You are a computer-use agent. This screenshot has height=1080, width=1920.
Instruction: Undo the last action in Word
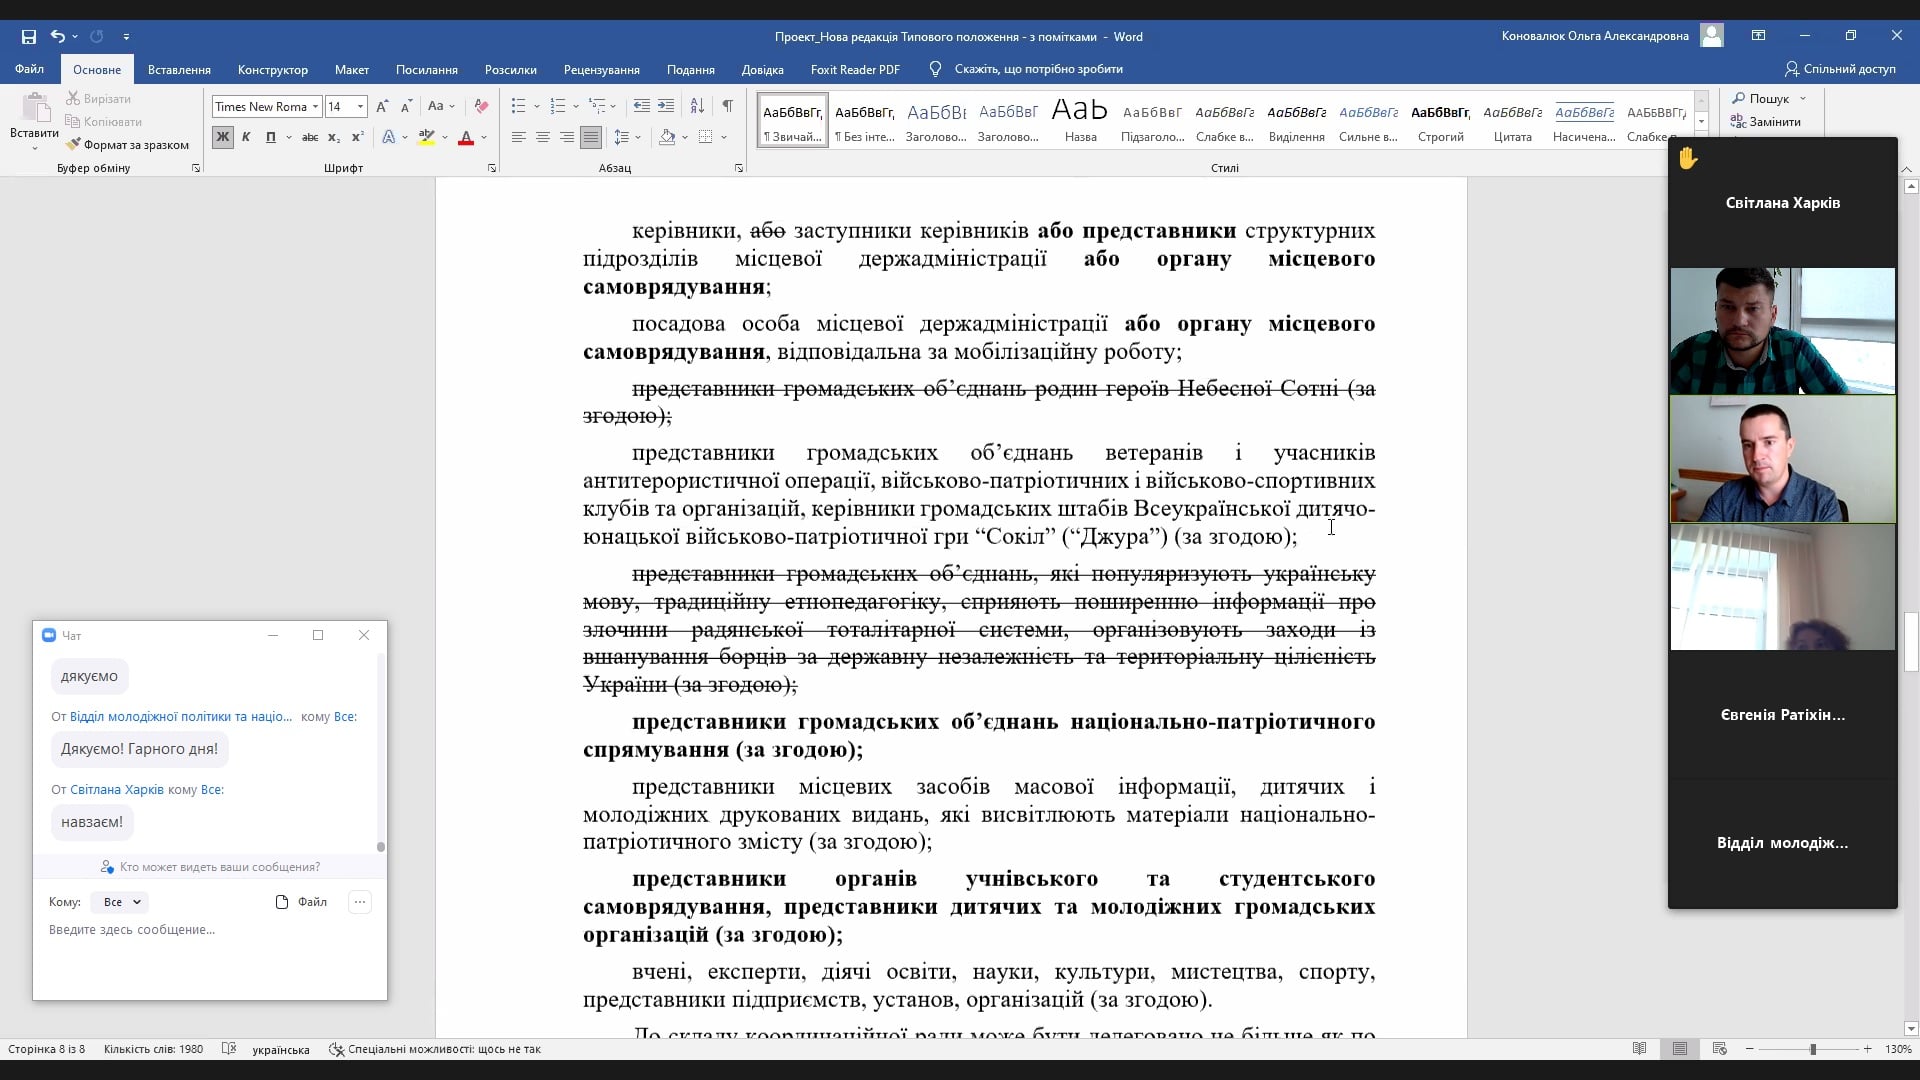(58, 36)
